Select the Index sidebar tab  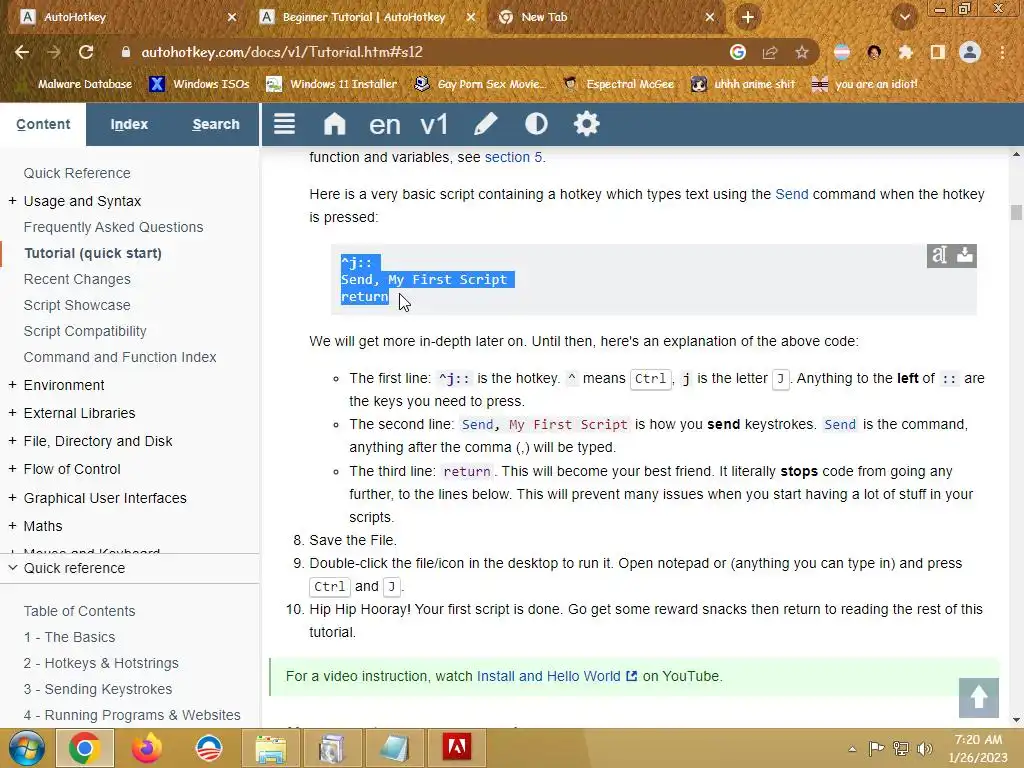129,124
